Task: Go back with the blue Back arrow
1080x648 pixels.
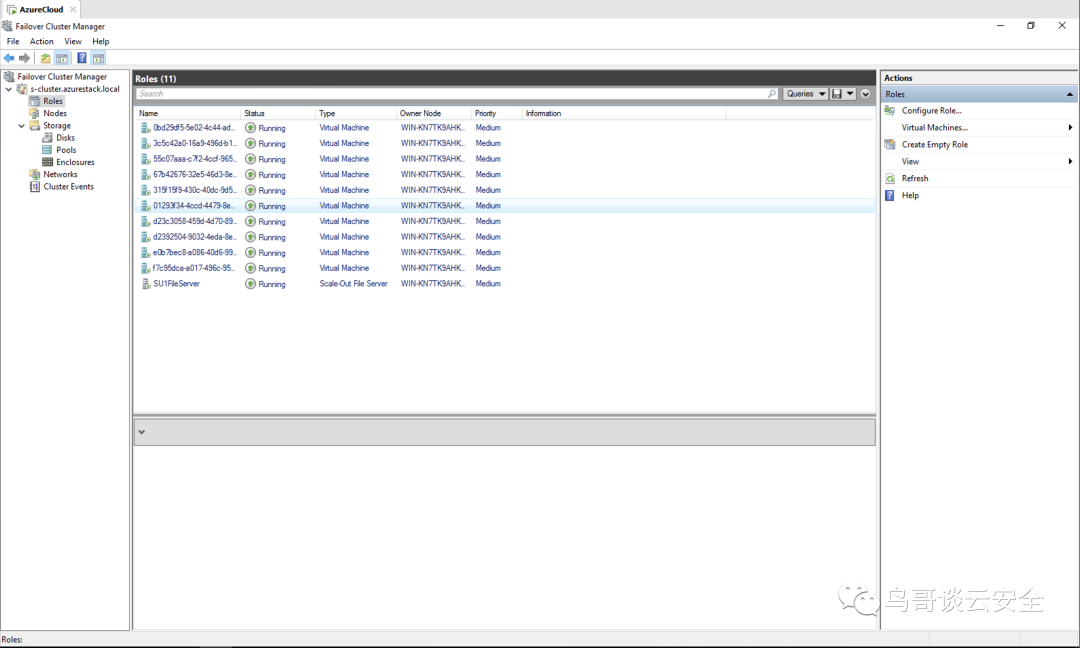Action: (9, 59)
